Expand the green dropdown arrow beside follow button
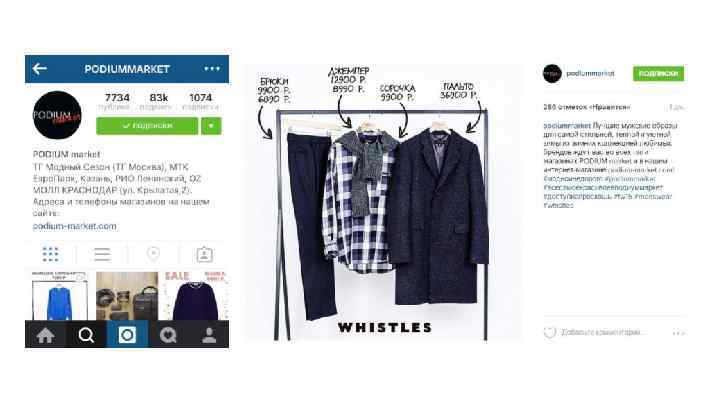The image size is (720, 405). coord(211,126)
